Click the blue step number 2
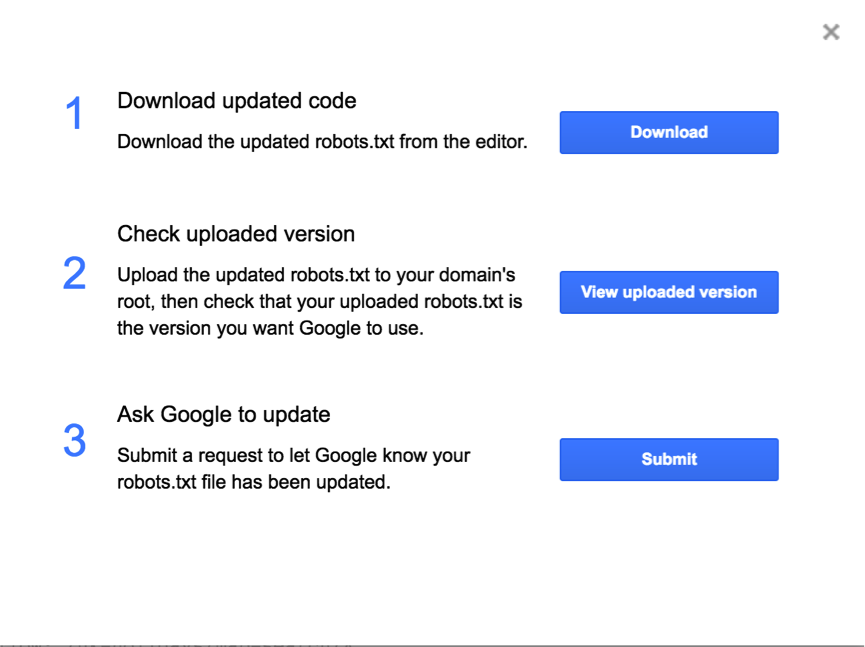This screenshot has width=865, height=647. 75,274
